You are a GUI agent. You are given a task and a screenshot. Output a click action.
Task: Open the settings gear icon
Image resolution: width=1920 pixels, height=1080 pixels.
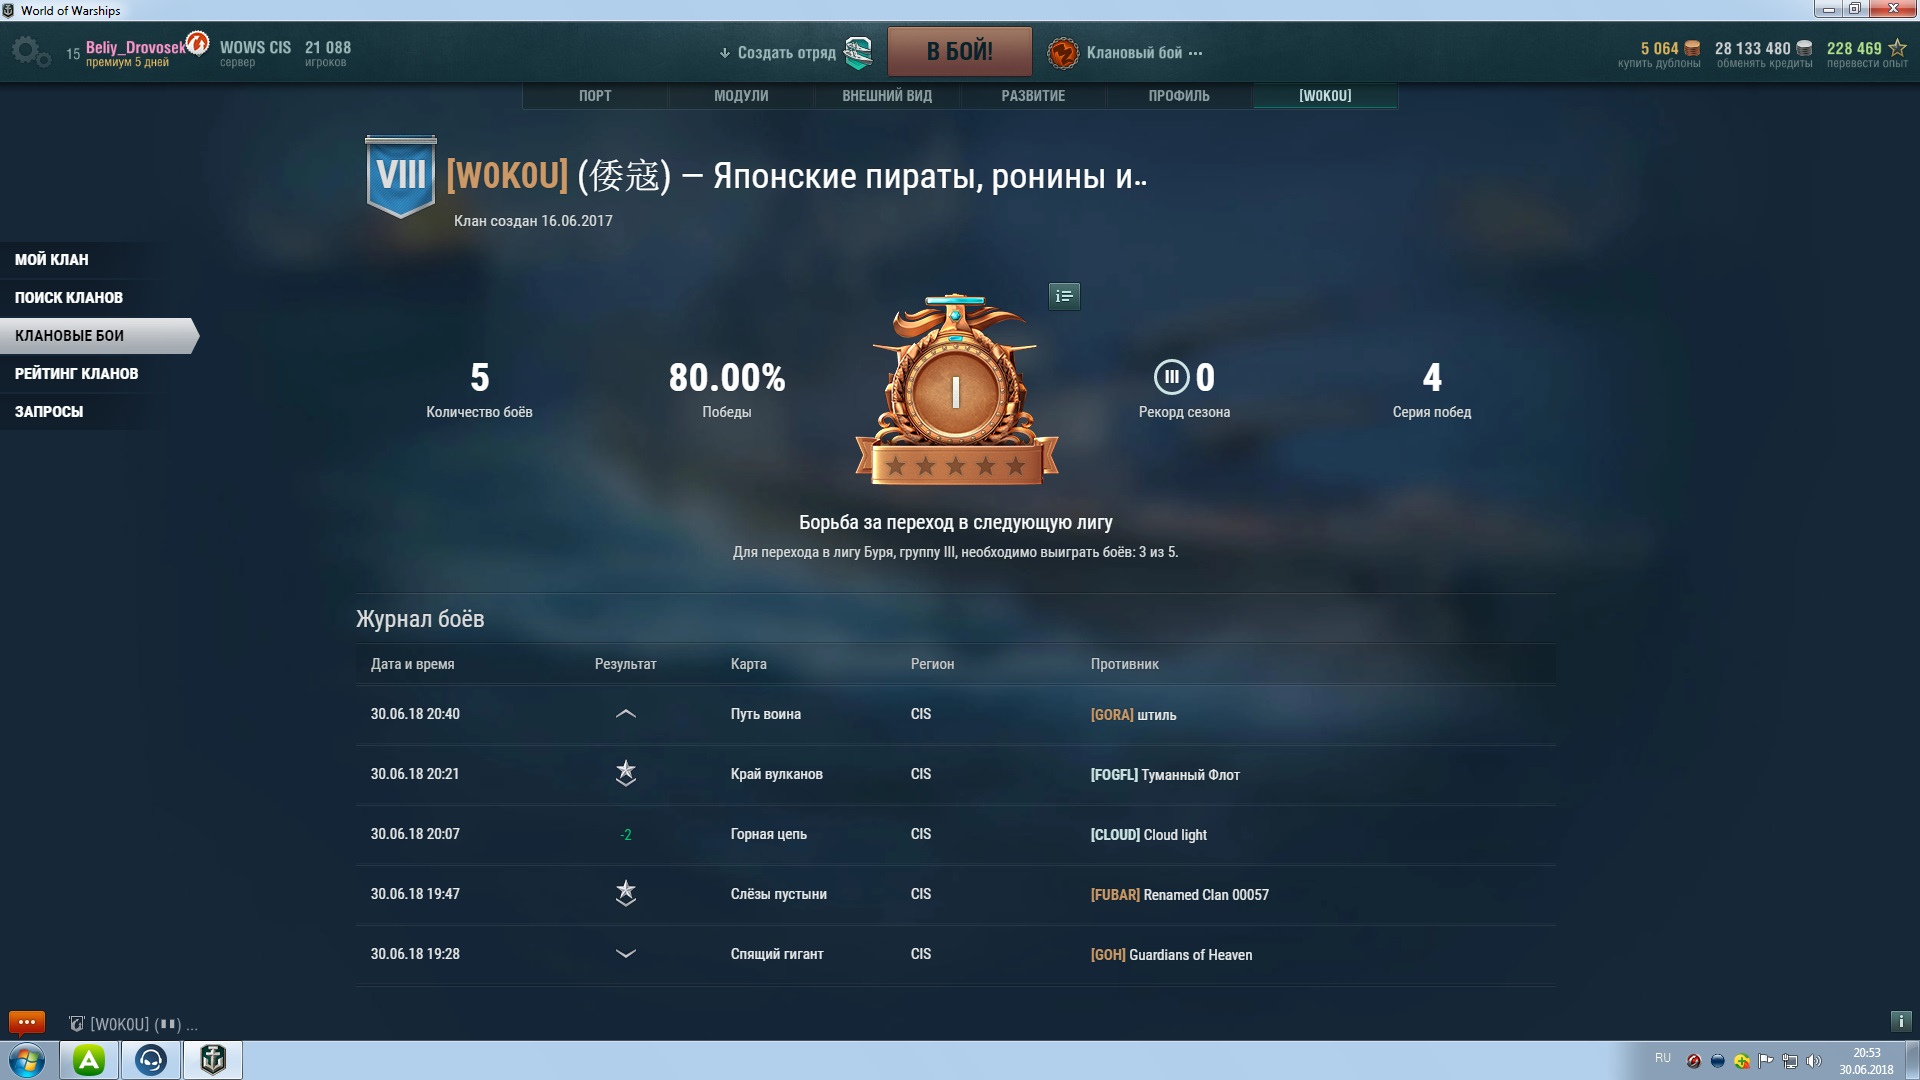tap(31, 51)
